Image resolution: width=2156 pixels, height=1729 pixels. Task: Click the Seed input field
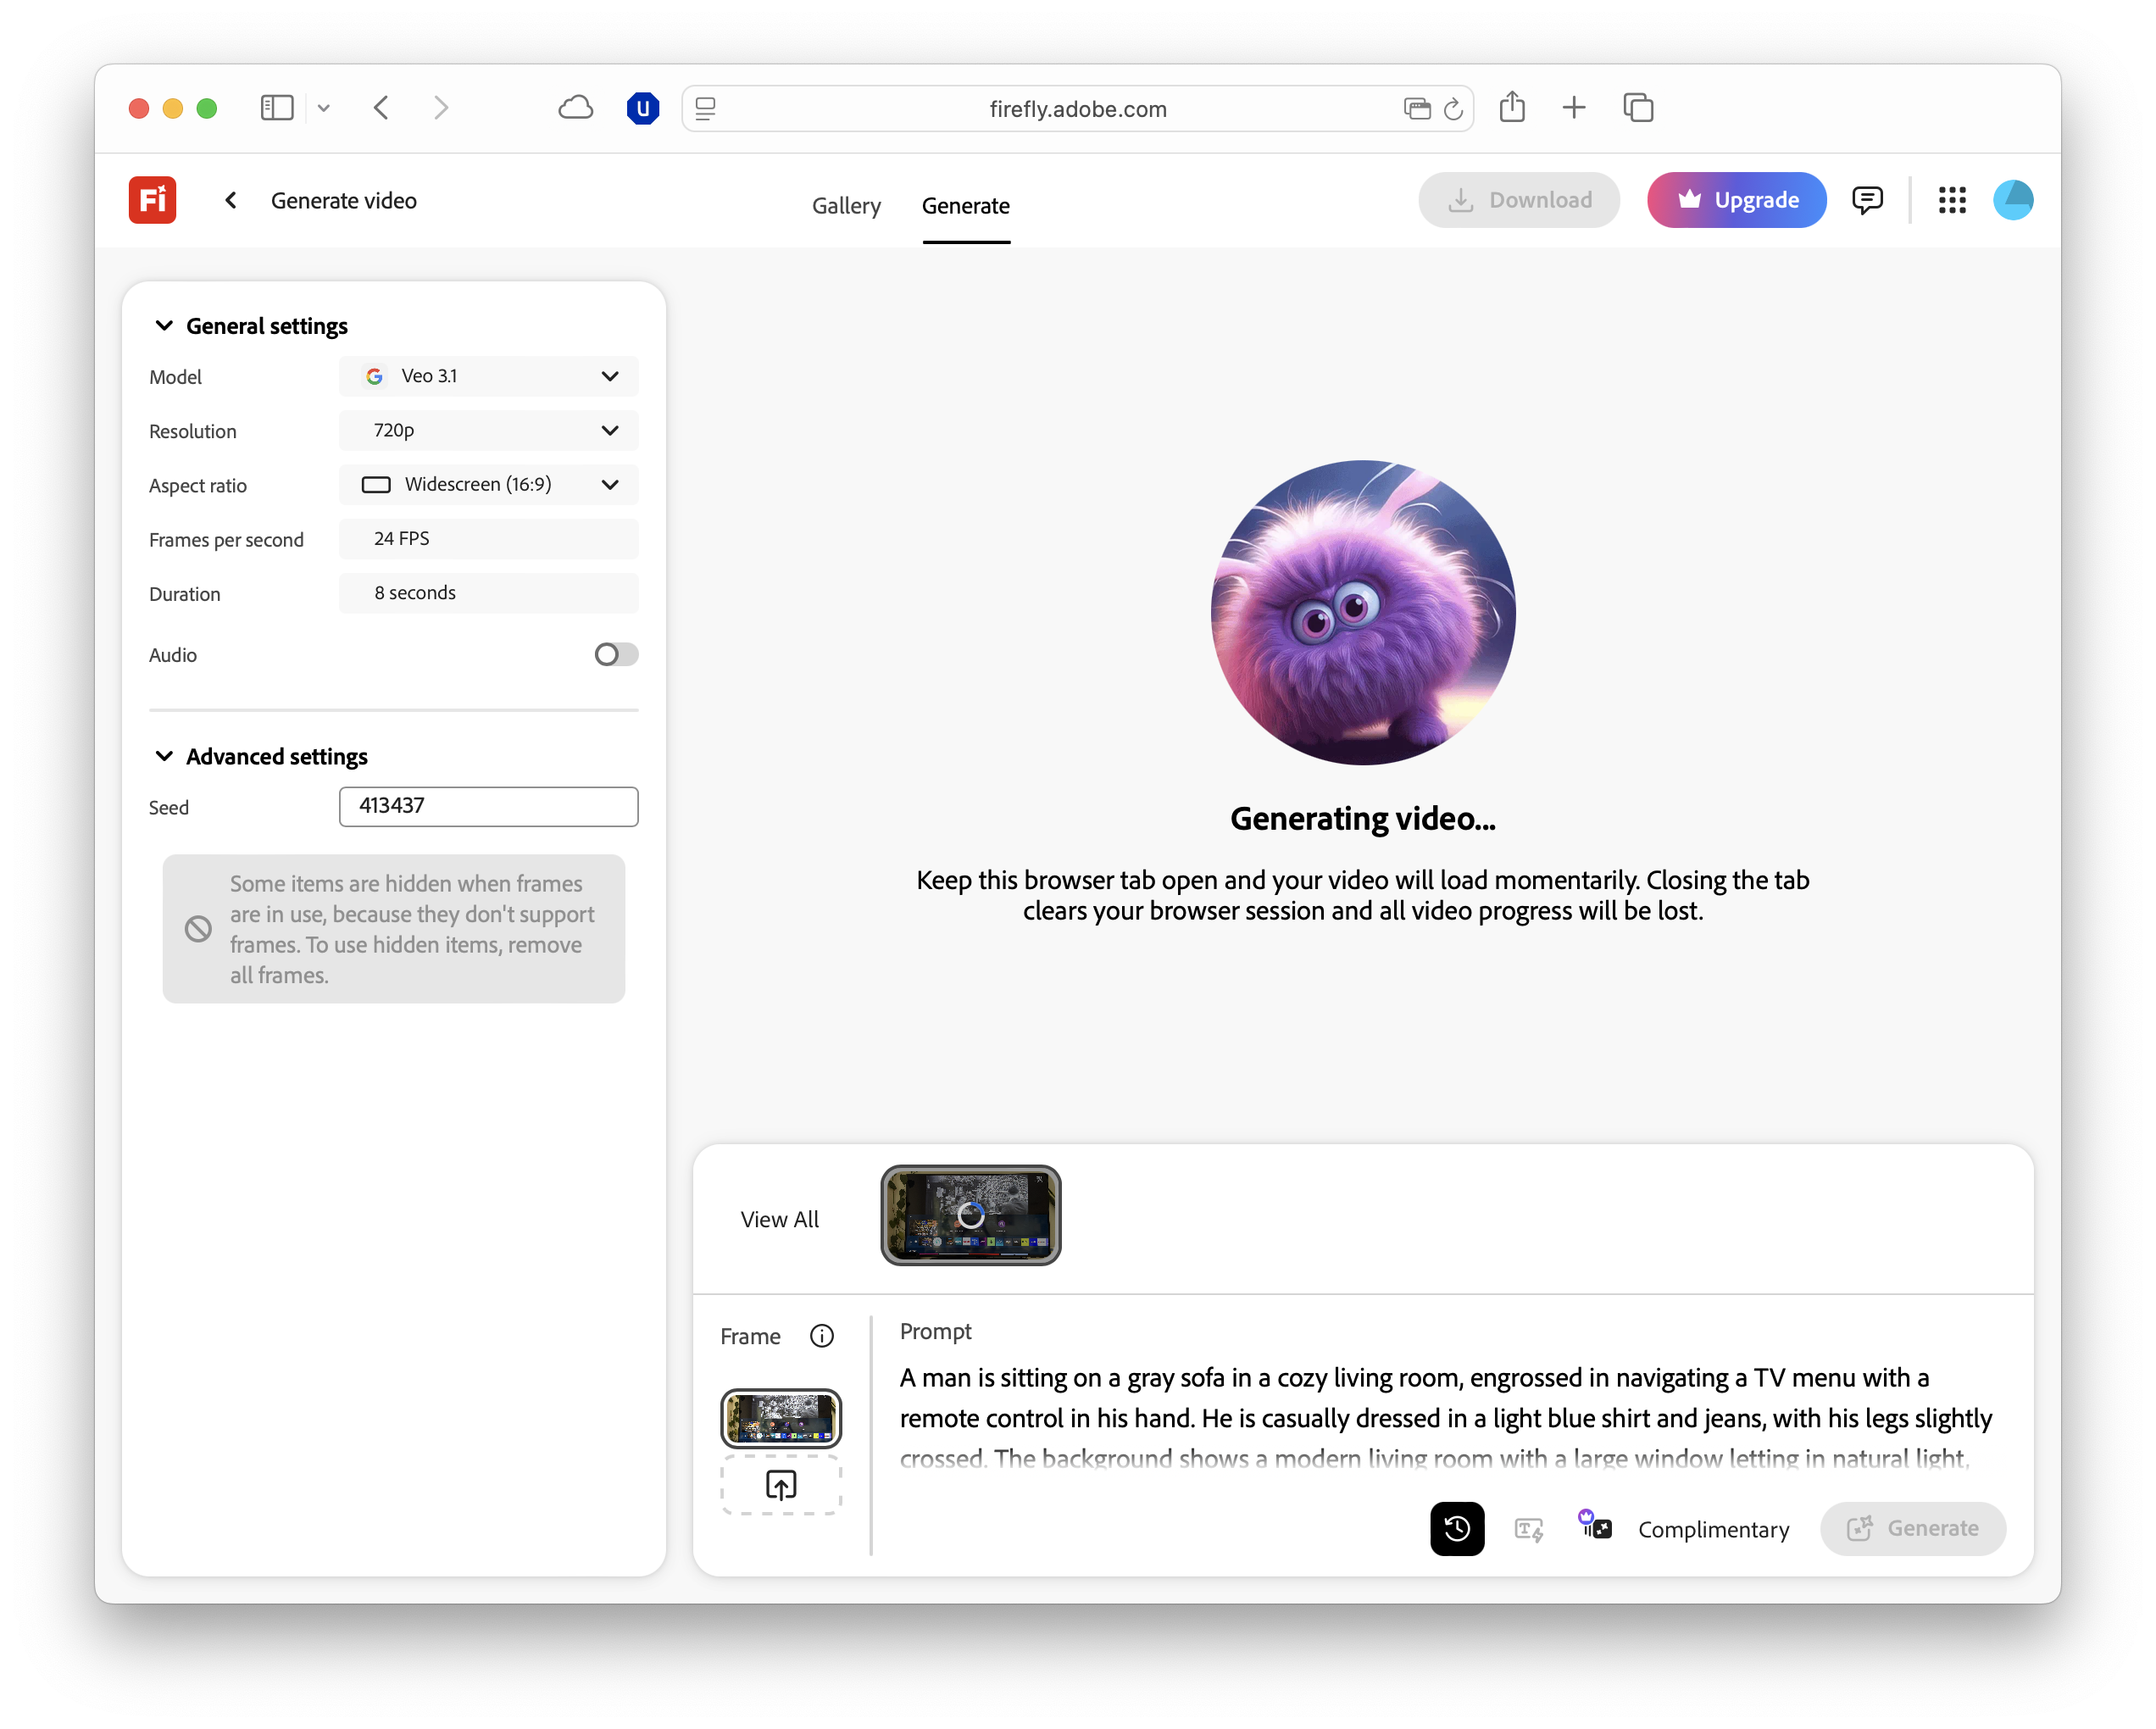pos(488,806)
